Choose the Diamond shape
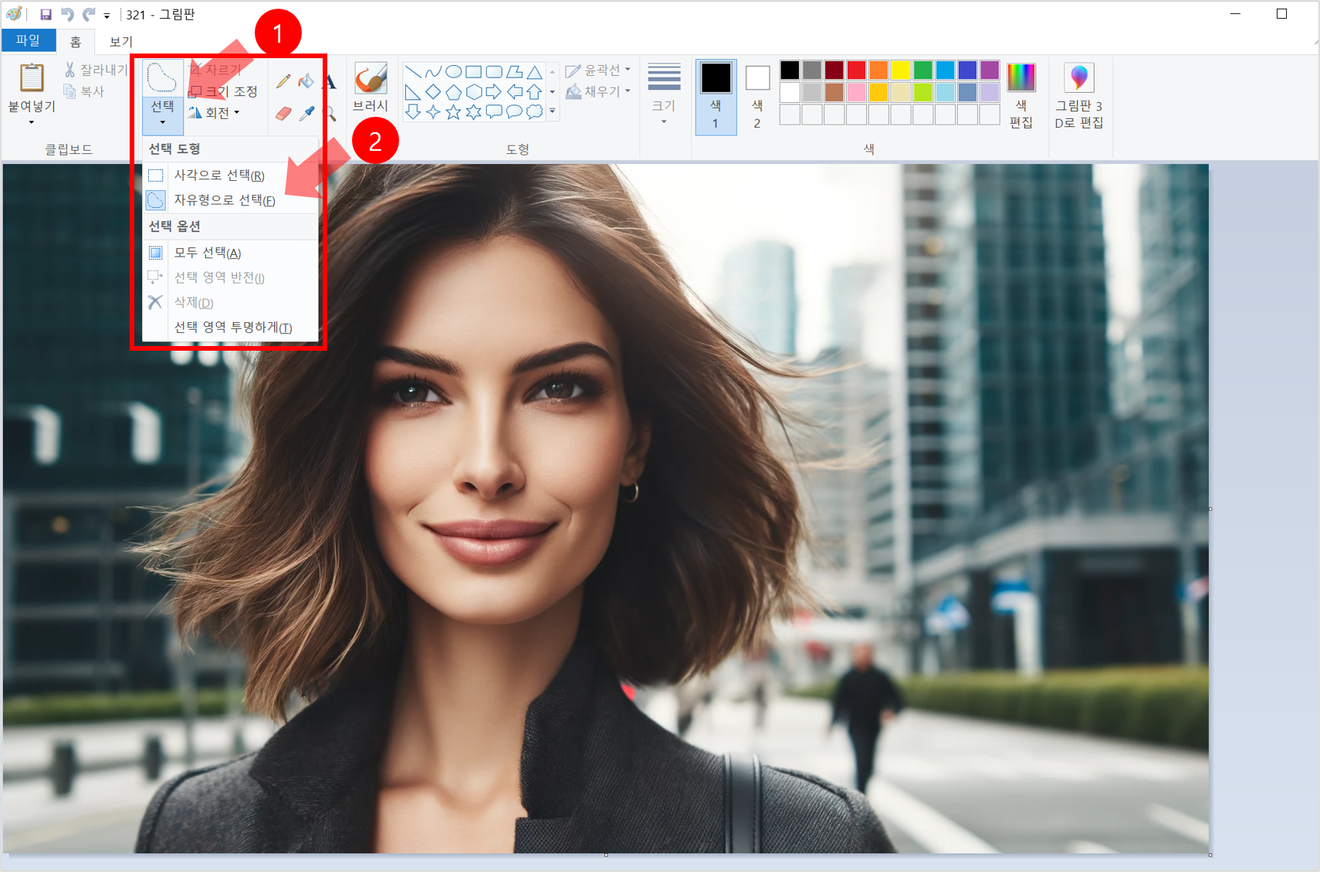The height and width of the screenshot is (872, 1320). (x=433, y=92)
